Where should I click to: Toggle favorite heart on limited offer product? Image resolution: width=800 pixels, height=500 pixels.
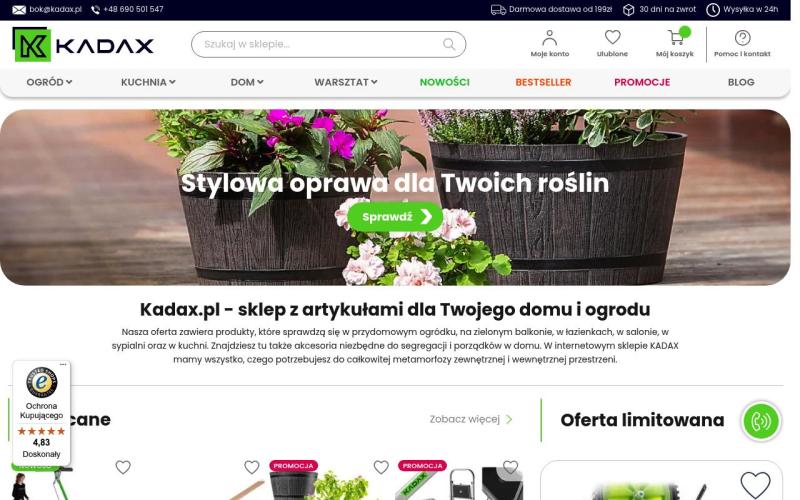tap(755, 484)
